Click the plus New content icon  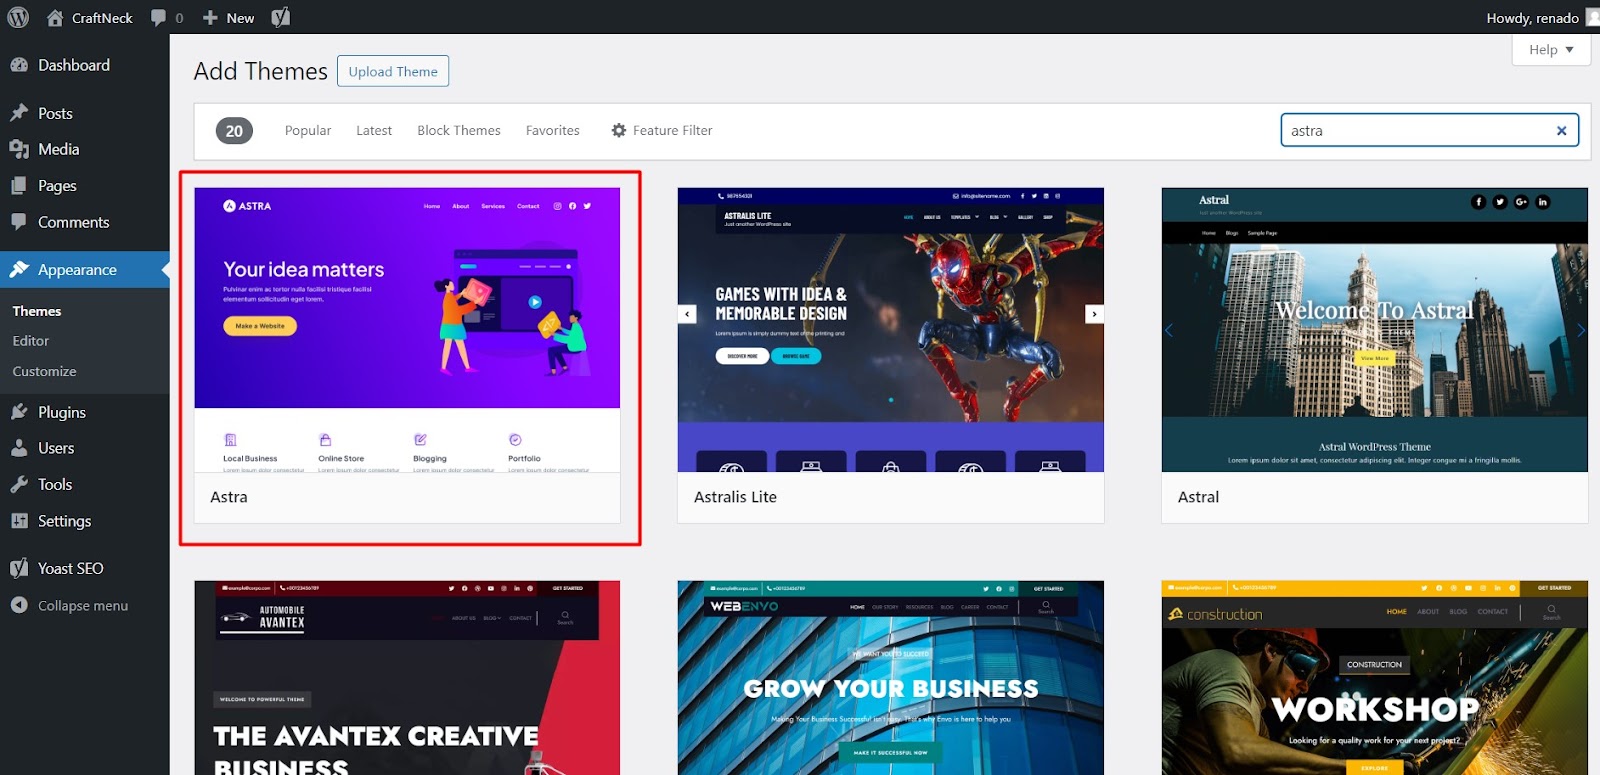[210, 18]
